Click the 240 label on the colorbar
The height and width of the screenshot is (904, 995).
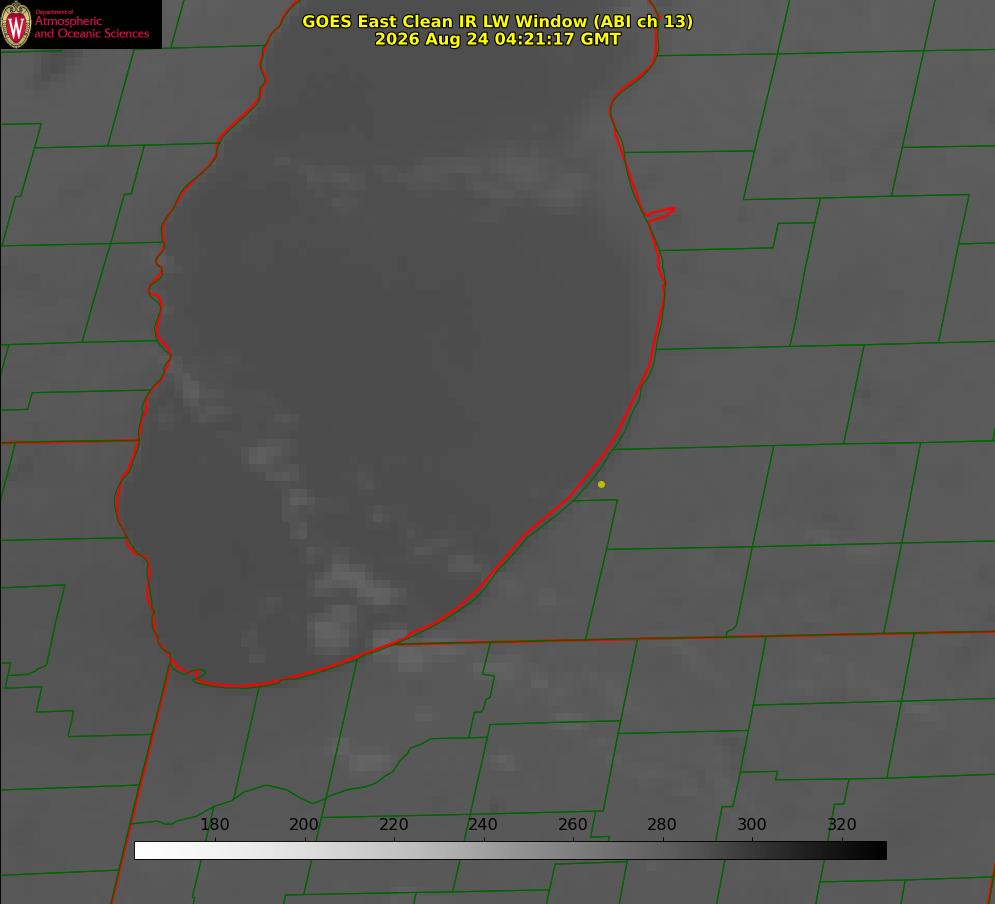coord(483,824)
